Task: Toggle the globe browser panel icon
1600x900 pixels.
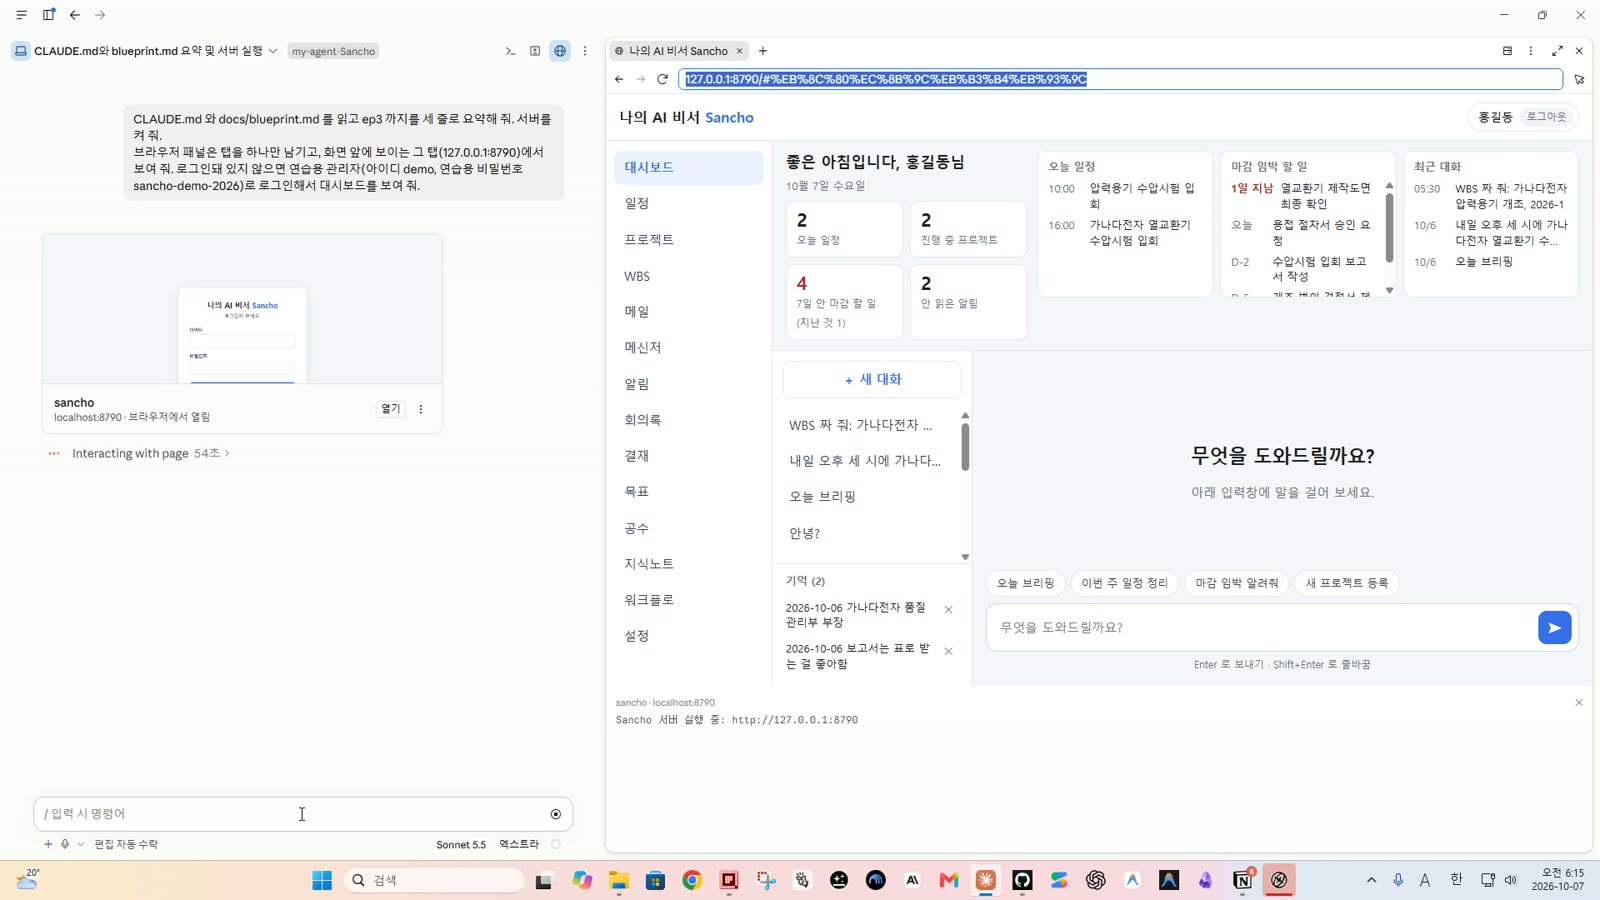Action: click(560, 51)
